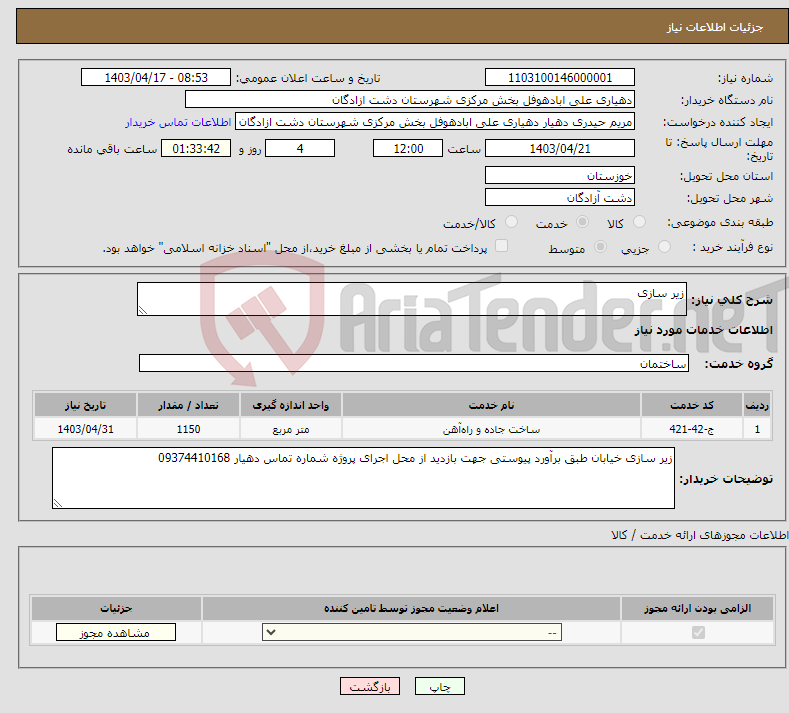Click the unit cell متر مربع

pyautogui.click(x=291, y=429)
